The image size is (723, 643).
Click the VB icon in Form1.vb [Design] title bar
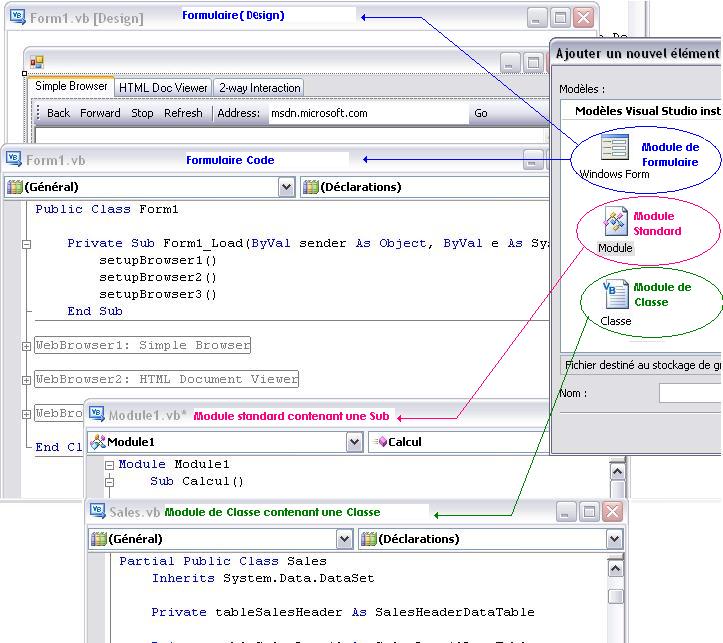point(16,17)
